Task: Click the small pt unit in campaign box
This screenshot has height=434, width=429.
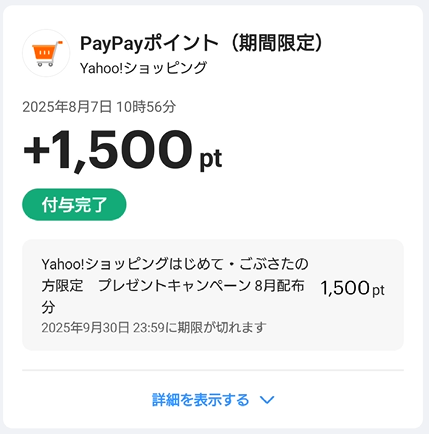Action: pos(378,290)
